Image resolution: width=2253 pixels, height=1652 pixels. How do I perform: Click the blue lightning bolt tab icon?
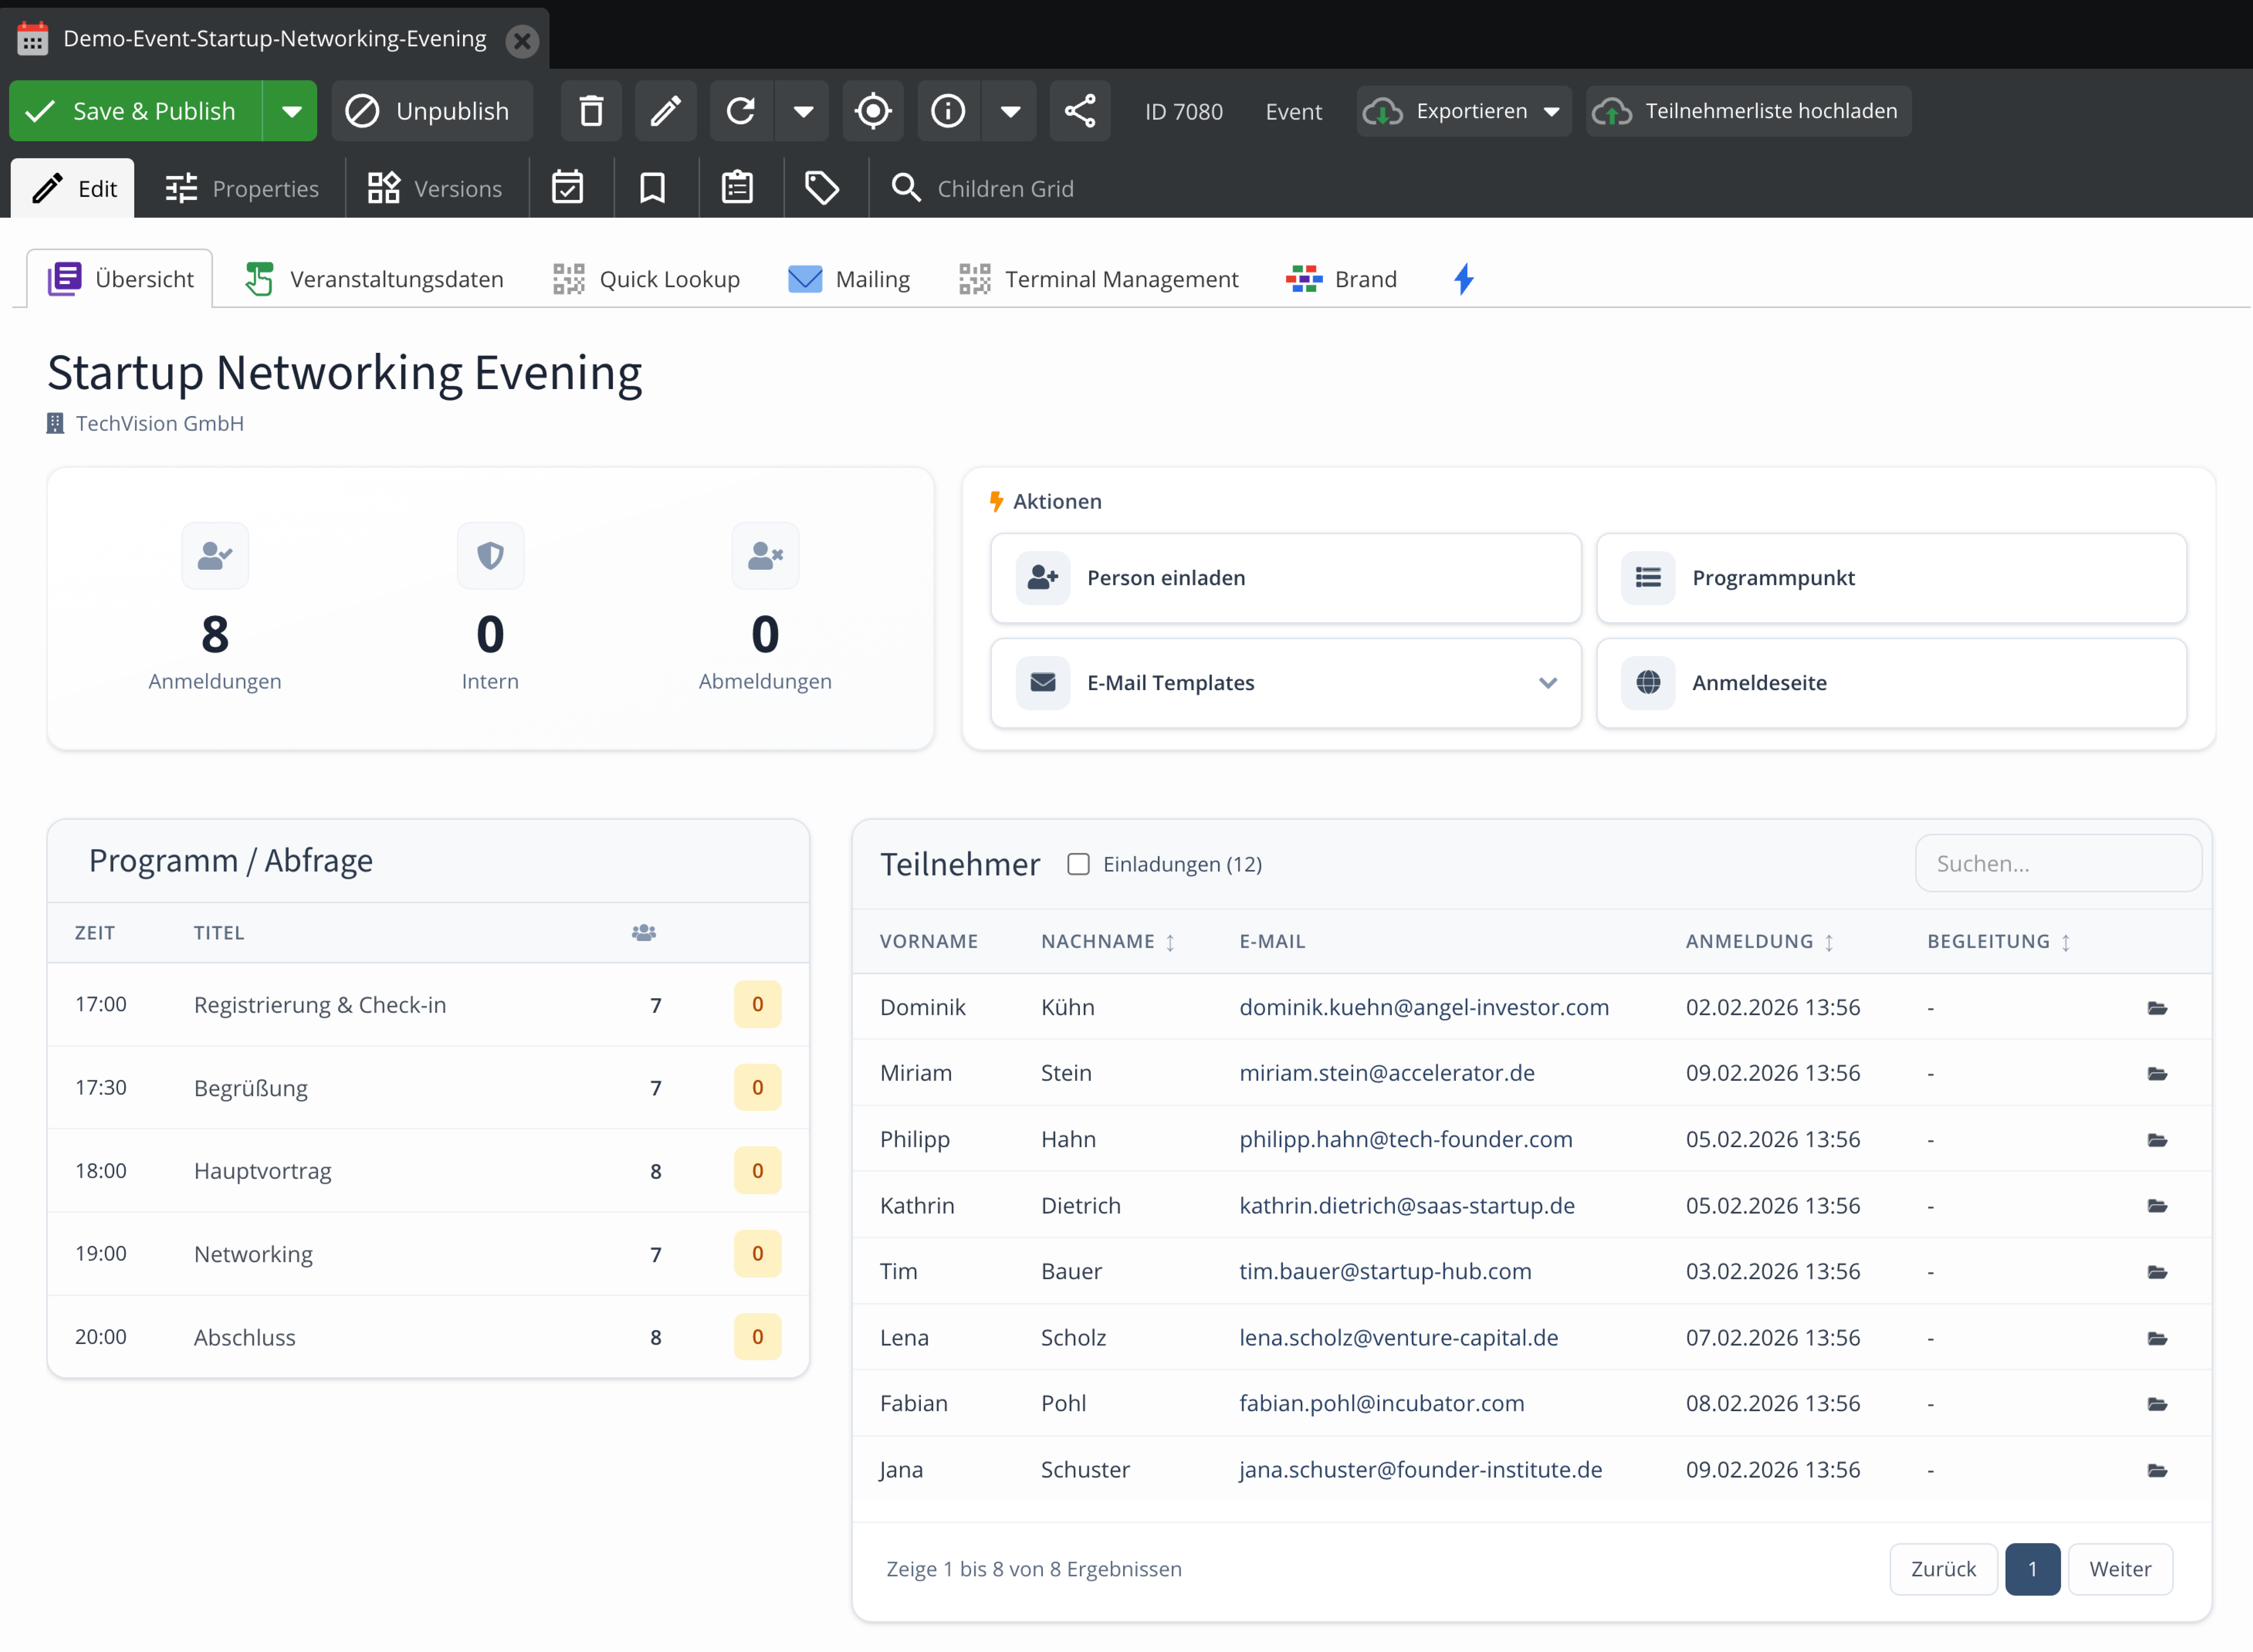coord(1463,279)
